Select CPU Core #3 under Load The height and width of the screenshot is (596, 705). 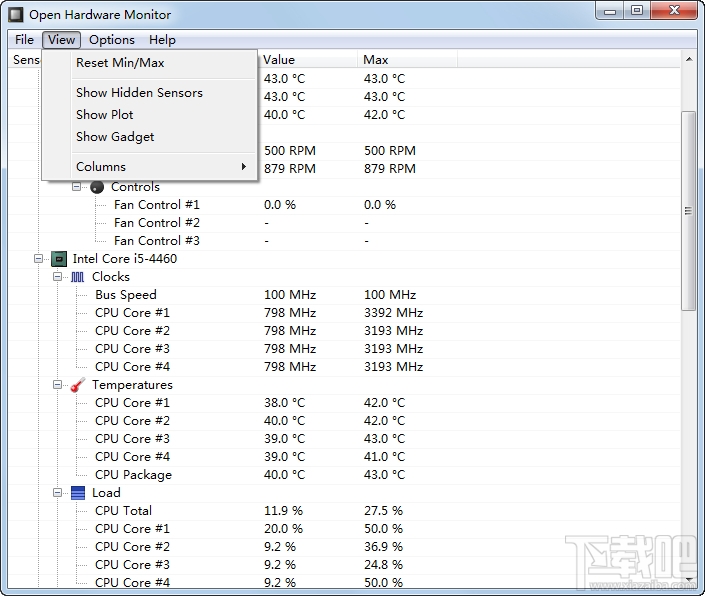[344, 565]
